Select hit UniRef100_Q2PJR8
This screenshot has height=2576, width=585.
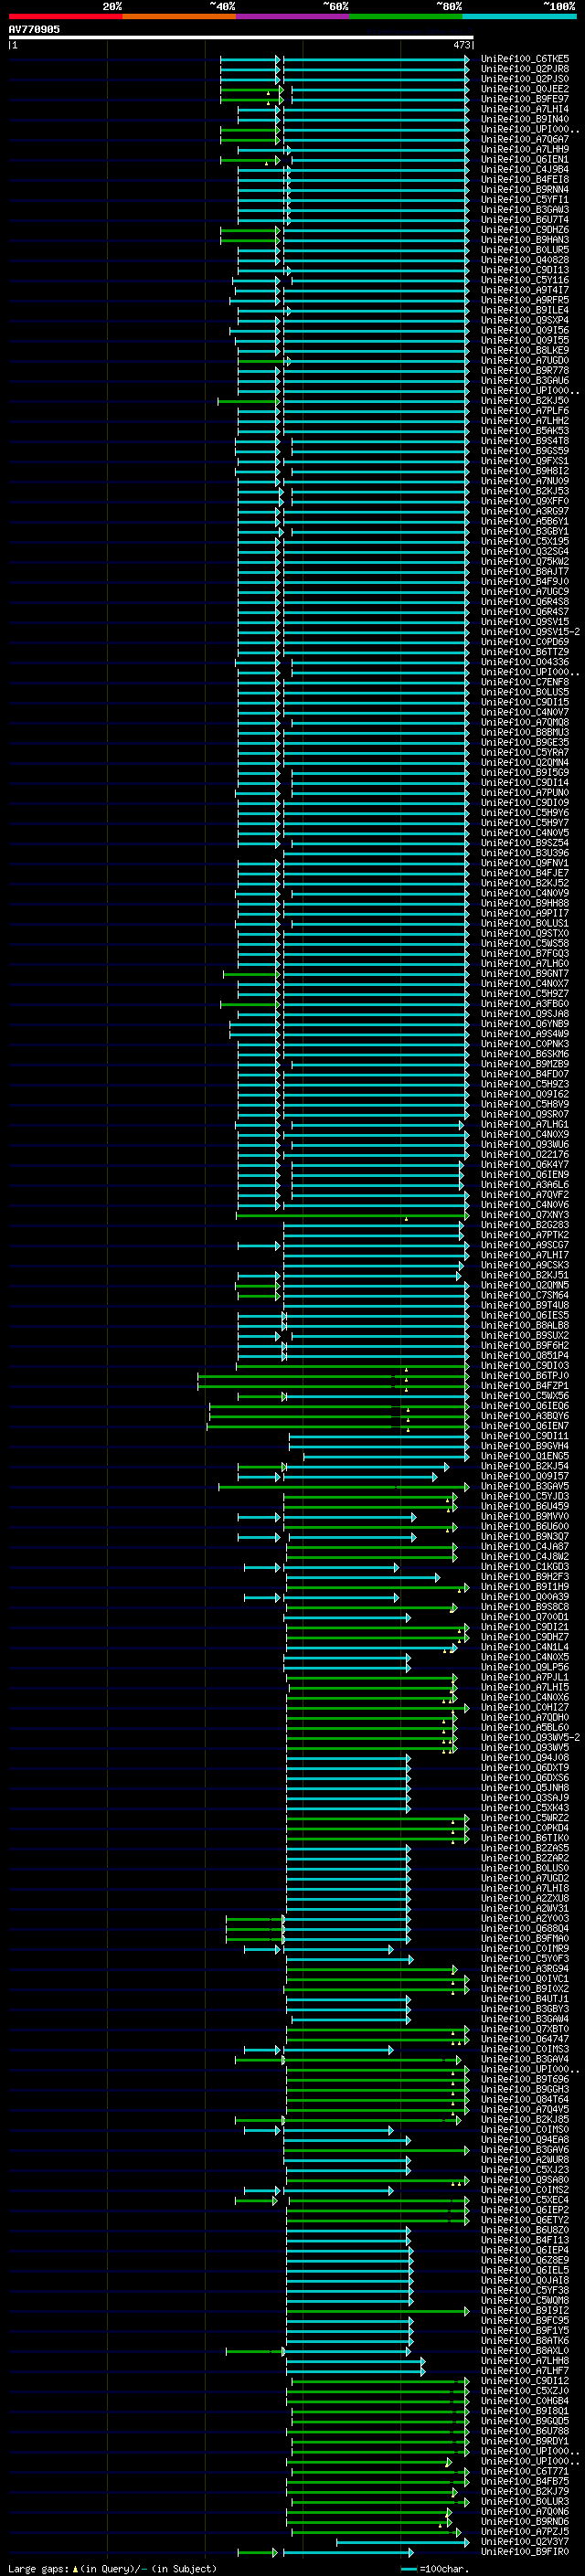pyautogui.click(x=525, y=69)
